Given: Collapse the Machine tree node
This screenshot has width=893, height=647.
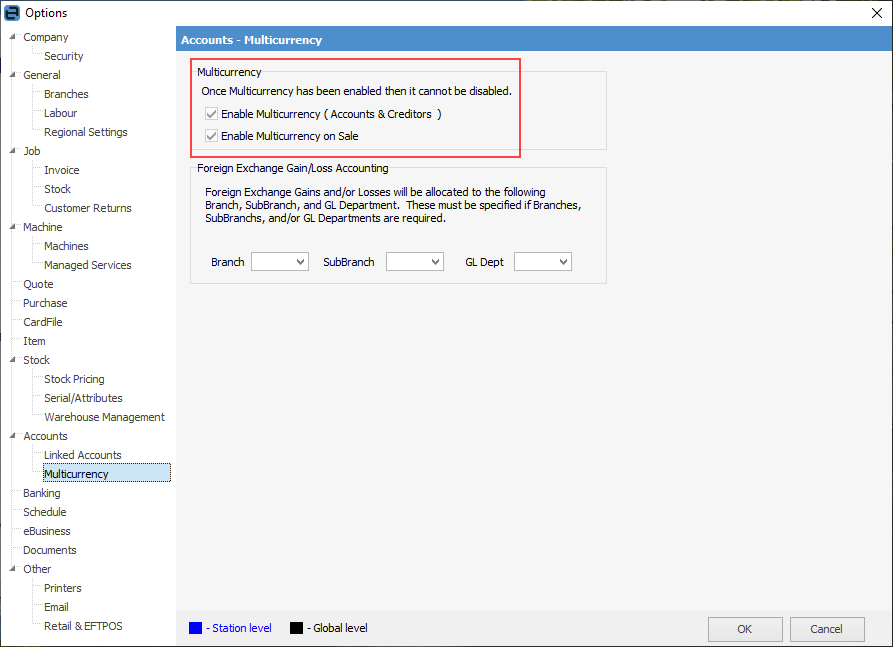Looking at the screenshot, I should 13,227.
